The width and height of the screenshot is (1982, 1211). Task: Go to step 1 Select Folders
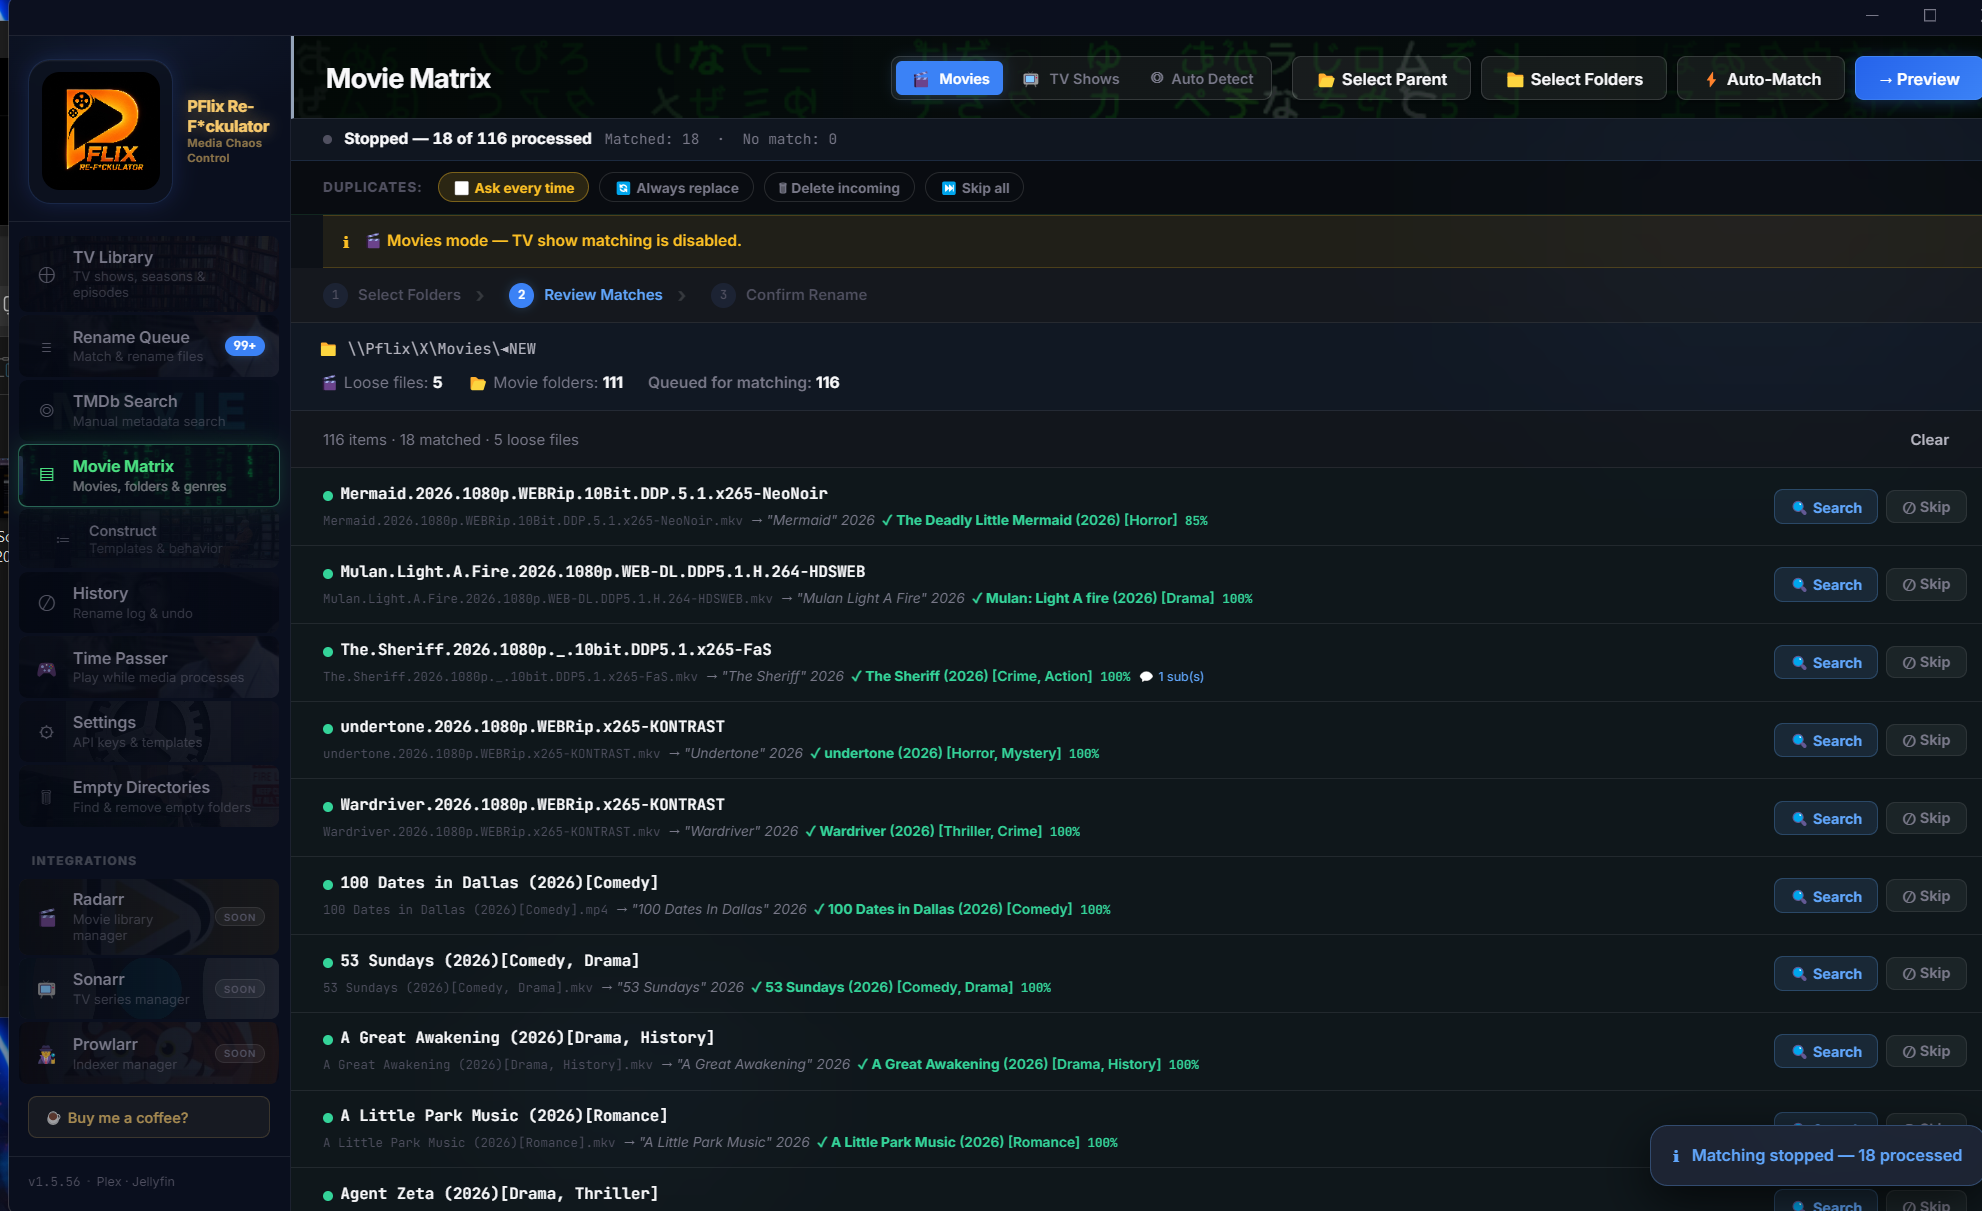point(393,295)
